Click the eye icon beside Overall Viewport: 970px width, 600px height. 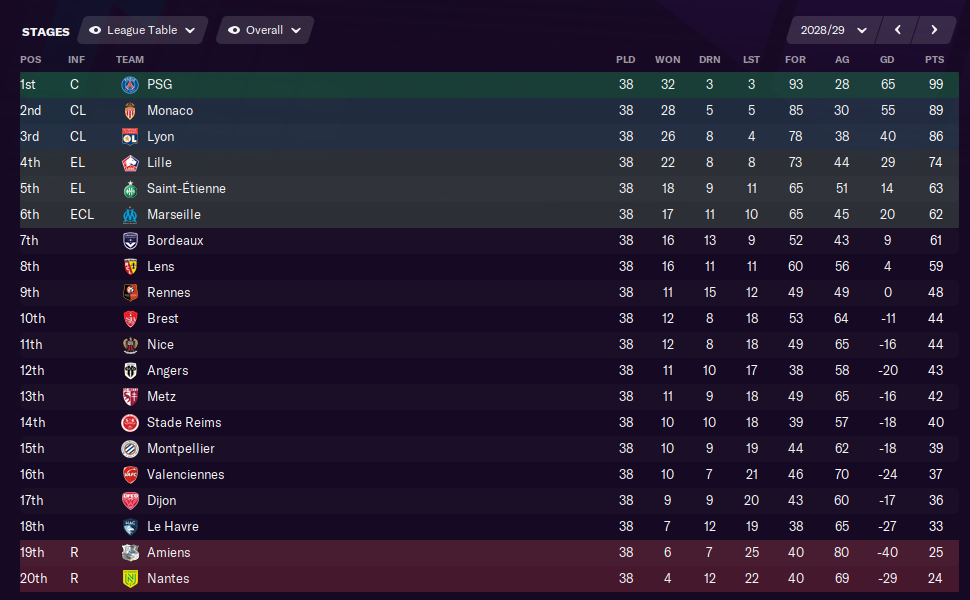pyautogui.click(x=234, y=30)
